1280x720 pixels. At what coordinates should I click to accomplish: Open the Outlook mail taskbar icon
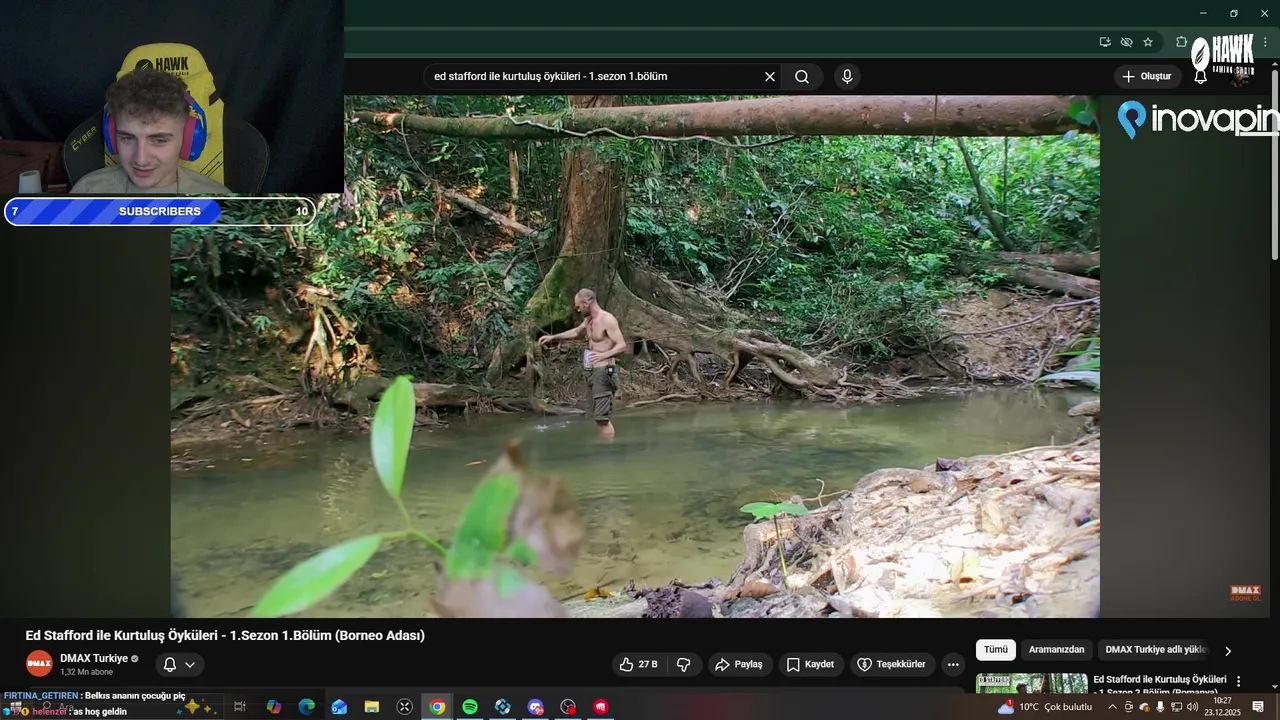coord(339,707)
